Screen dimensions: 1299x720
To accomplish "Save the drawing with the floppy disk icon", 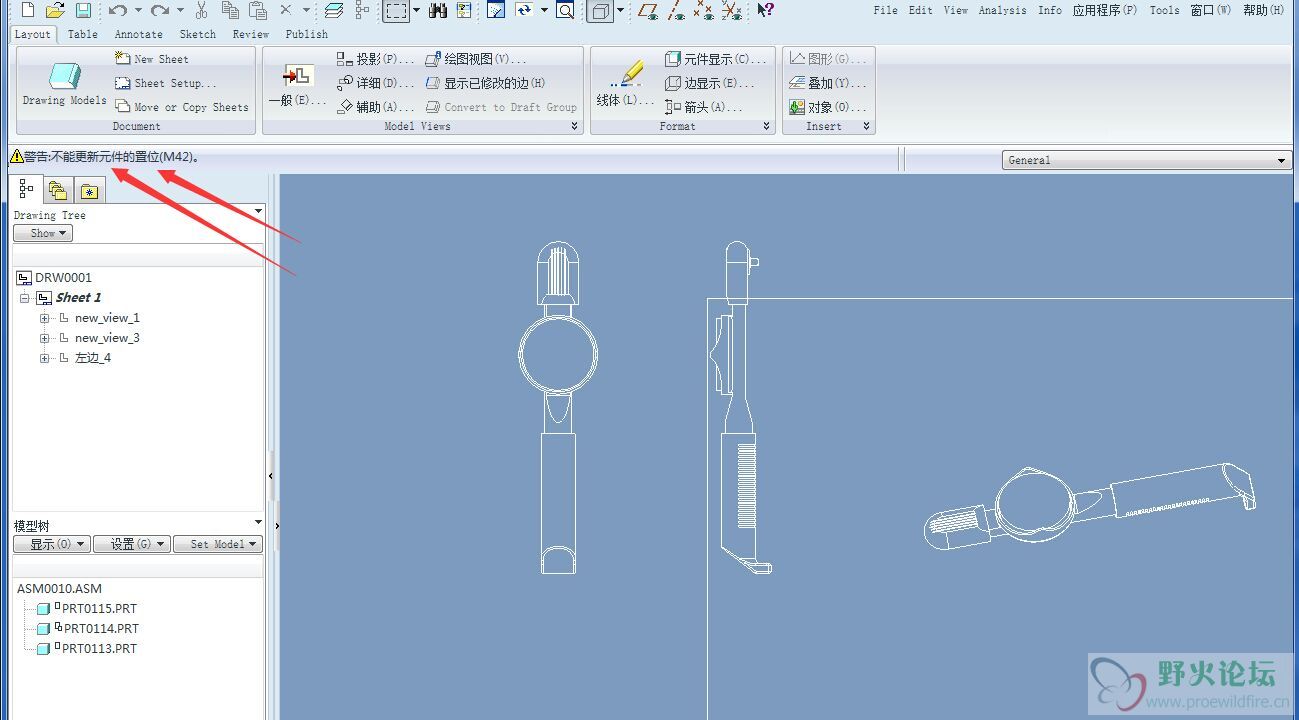I will point(83,10).
